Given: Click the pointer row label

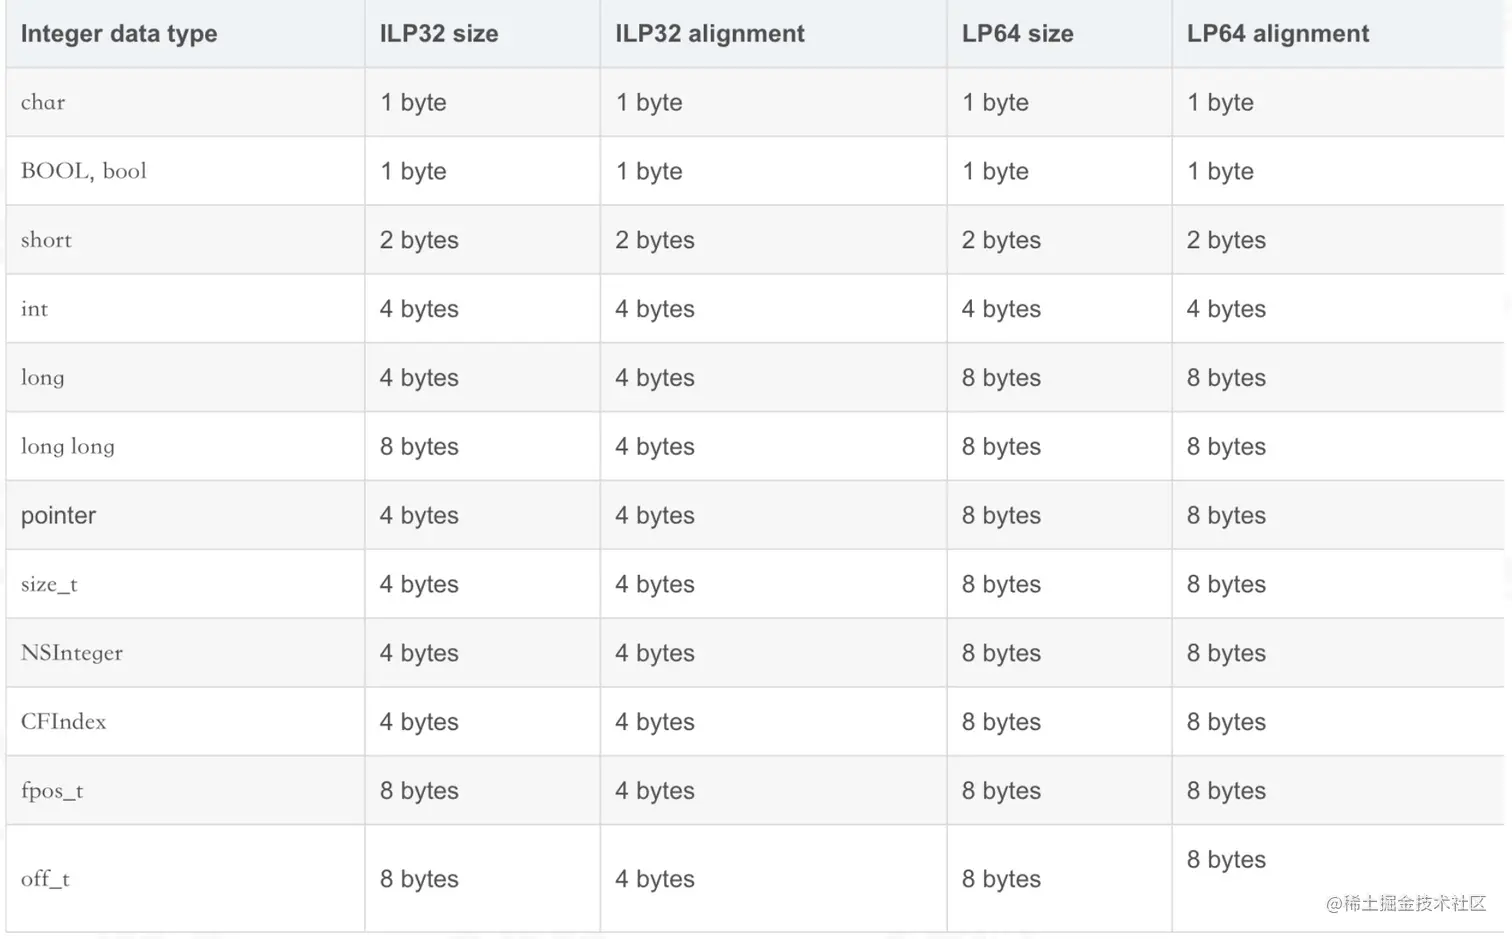Looking at the screenshot, I should tap(58, 516).
